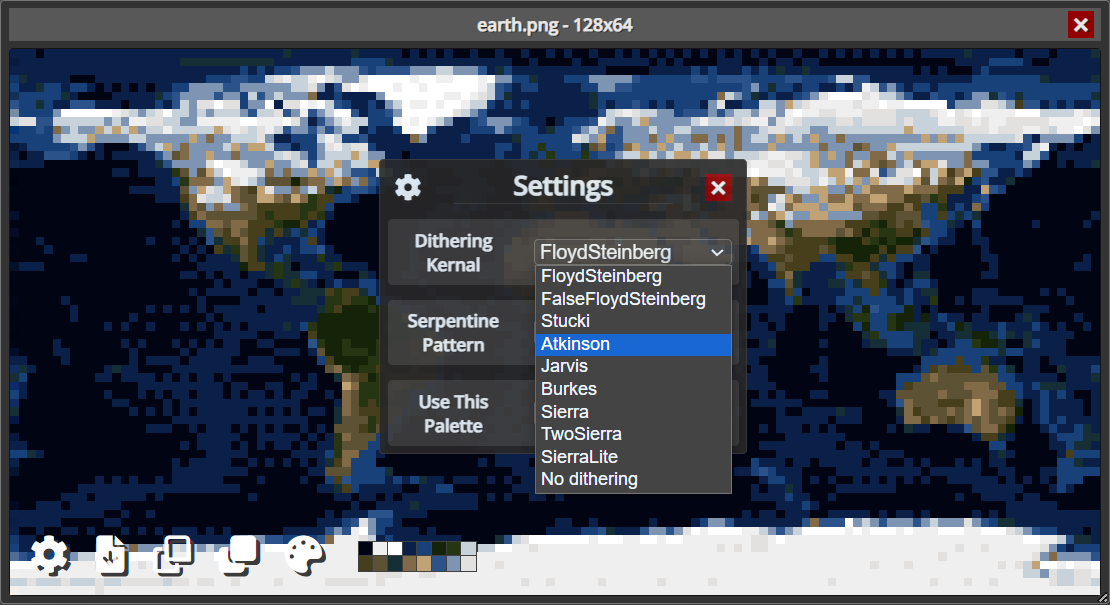Click the paste image icon
Viewport: 1110px width, 605px height.
(239, 556)
